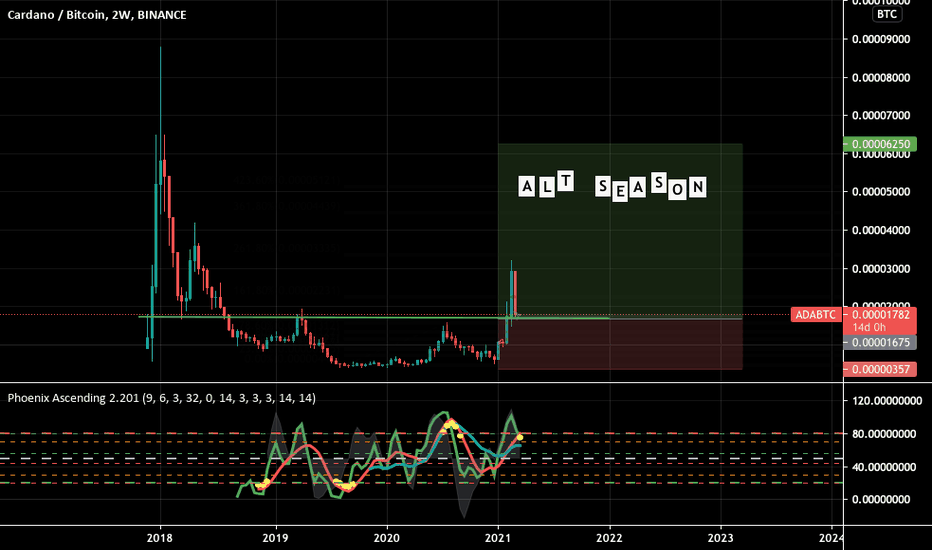Click the 0.00007000 price axis label
932x550 pixels.
(x=881, y=115)
